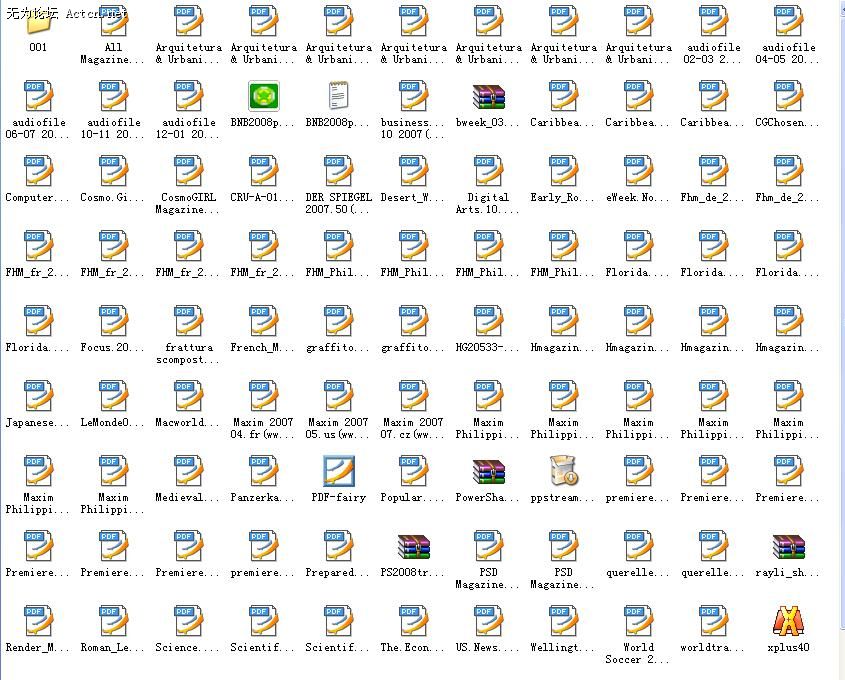Select the audiofile 04-05 PDF icon

click(x=788, y=20)
